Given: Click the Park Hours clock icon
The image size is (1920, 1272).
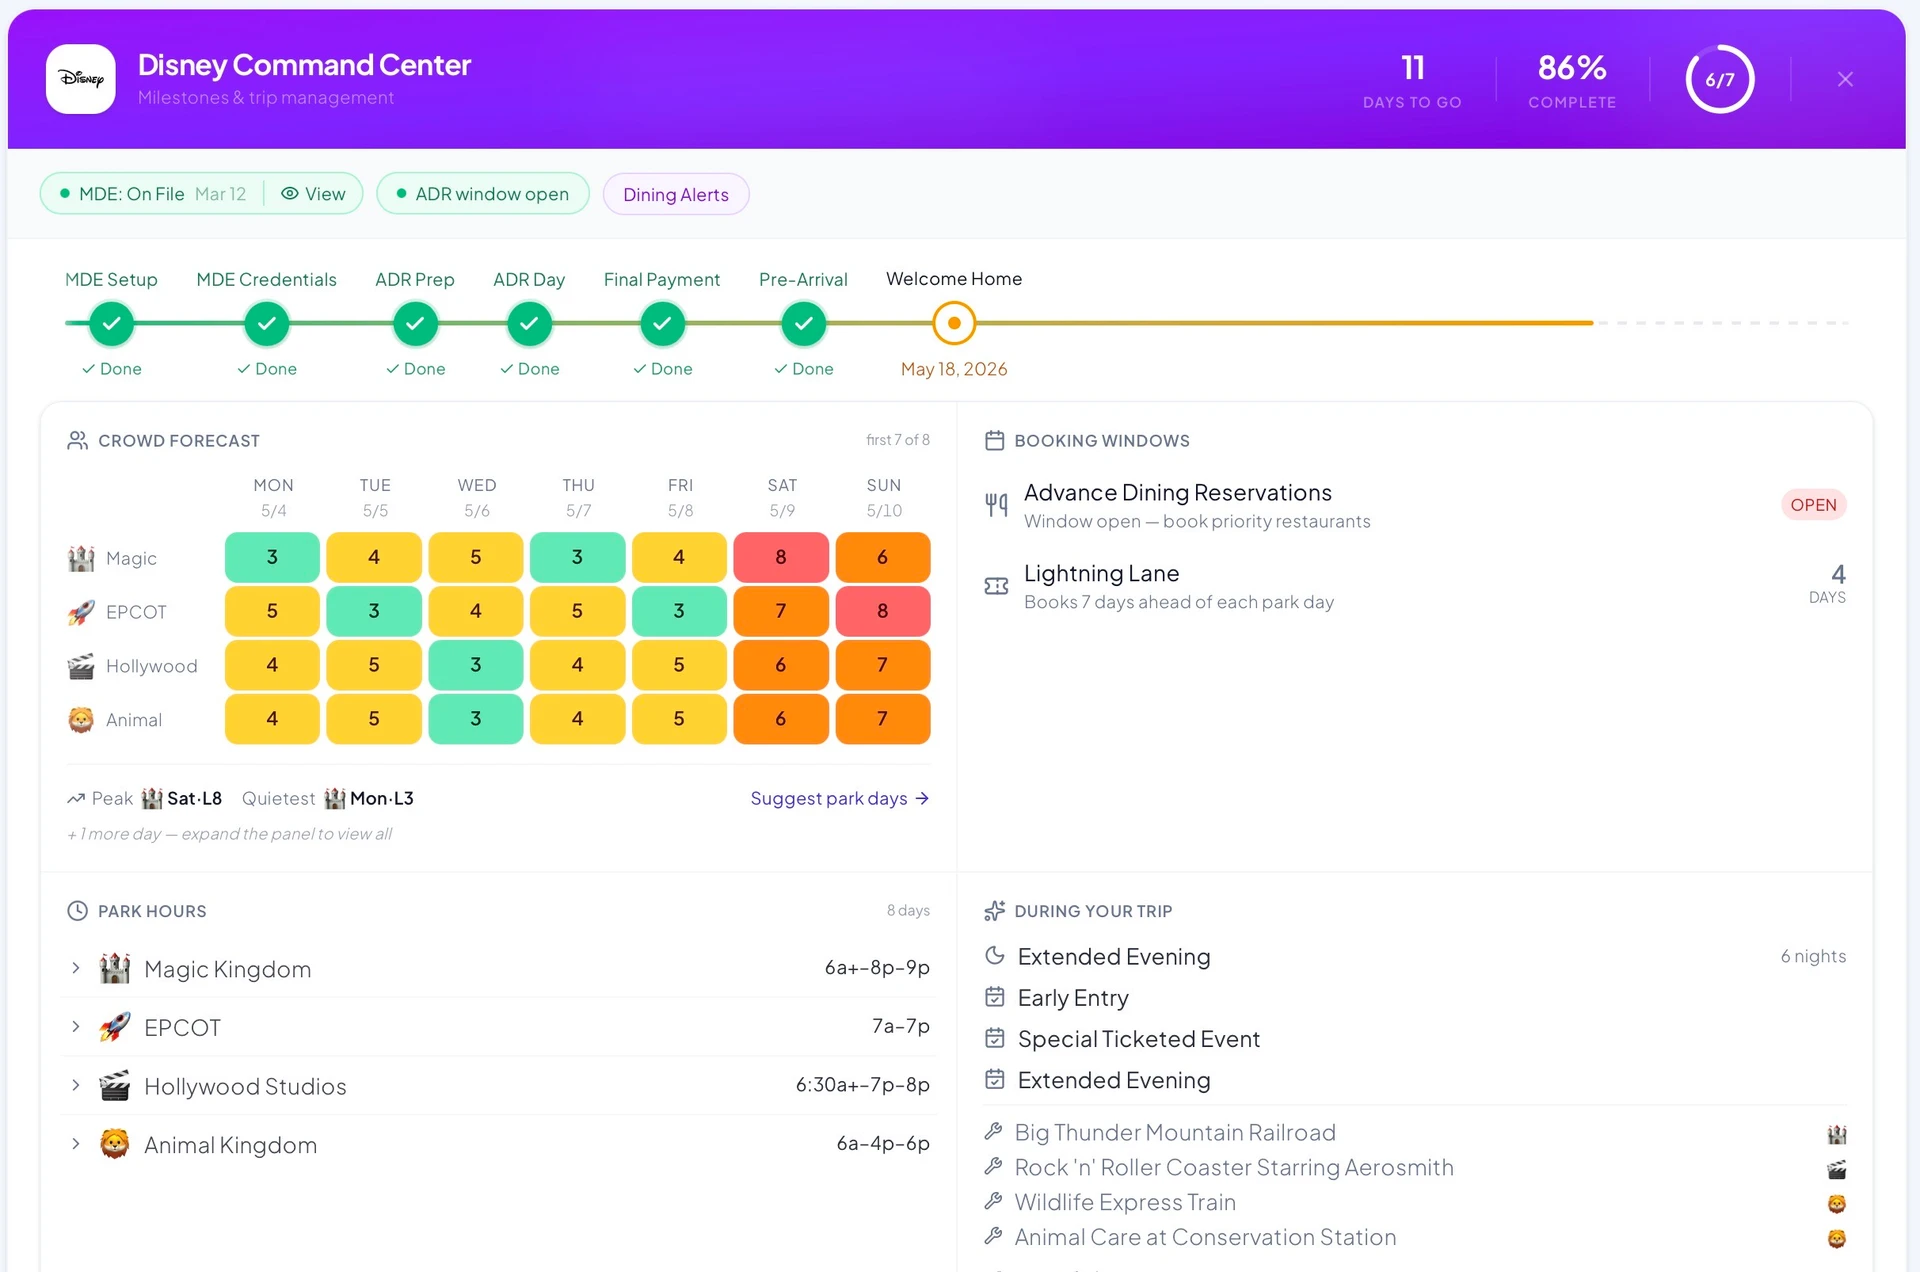Looking at the screenshot, I should [x=77, y=911].
